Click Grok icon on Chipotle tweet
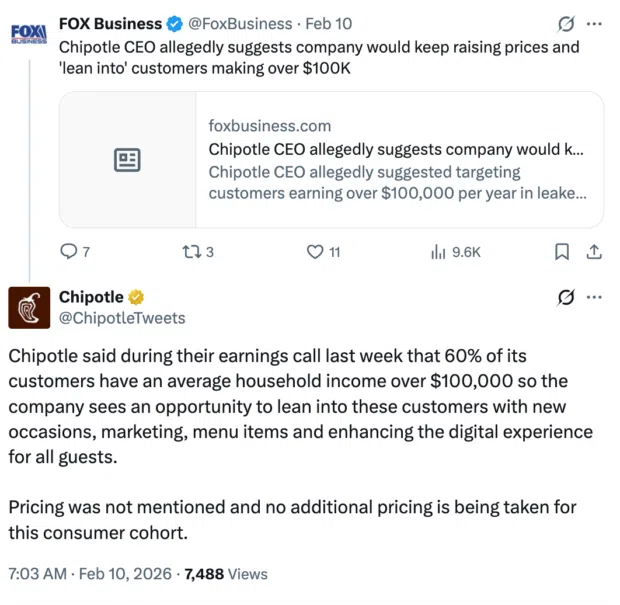Viewport: 620px width, 605px height. coord(565,297)
